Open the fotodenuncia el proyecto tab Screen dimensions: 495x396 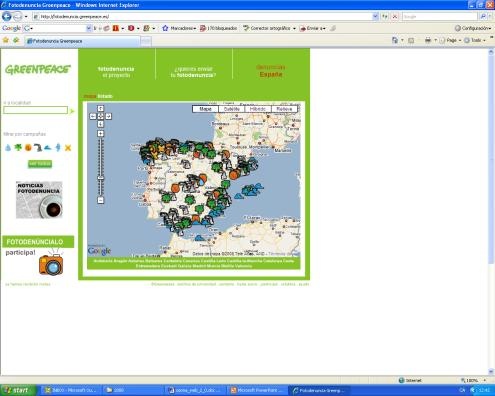pyautogui.click(x=116, y=72)
